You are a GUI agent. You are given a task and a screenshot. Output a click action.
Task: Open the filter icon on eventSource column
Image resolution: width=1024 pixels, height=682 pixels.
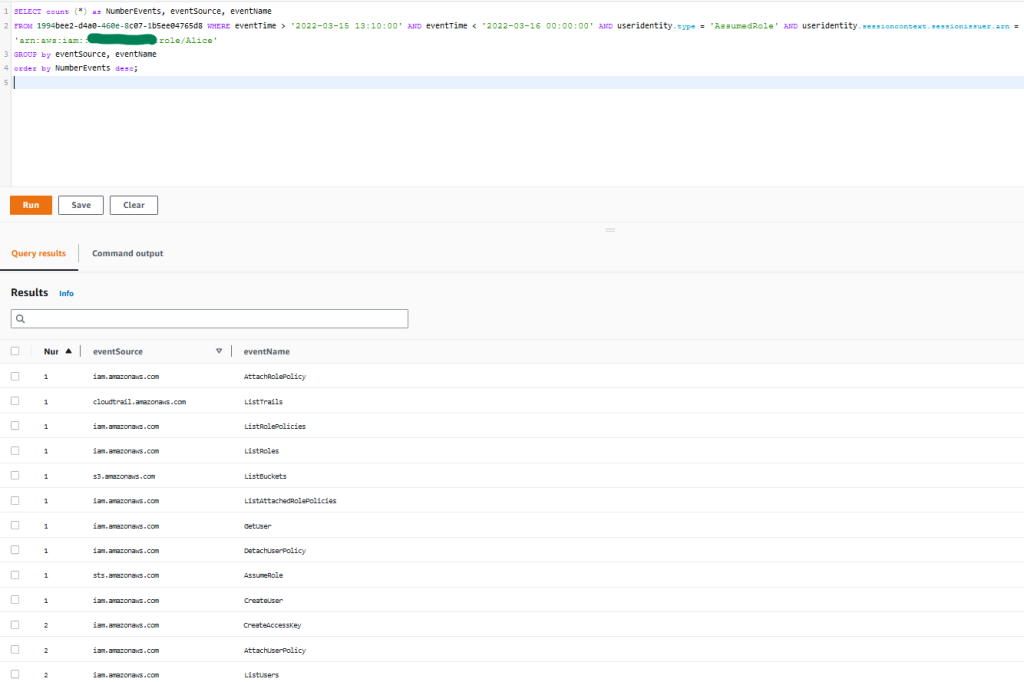(x=219, y=351)
